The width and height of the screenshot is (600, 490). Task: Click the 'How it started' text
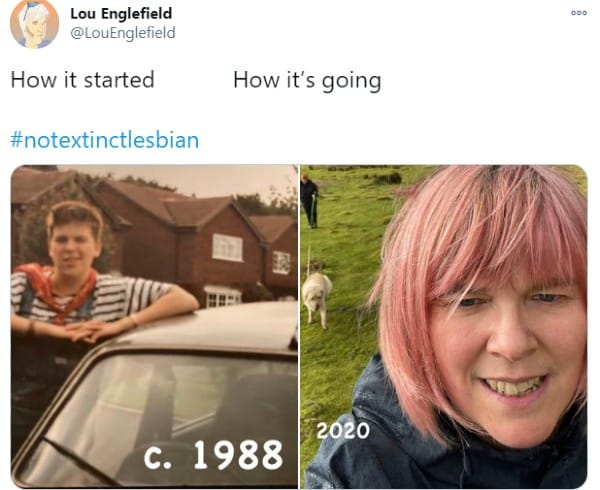(82, 80)
